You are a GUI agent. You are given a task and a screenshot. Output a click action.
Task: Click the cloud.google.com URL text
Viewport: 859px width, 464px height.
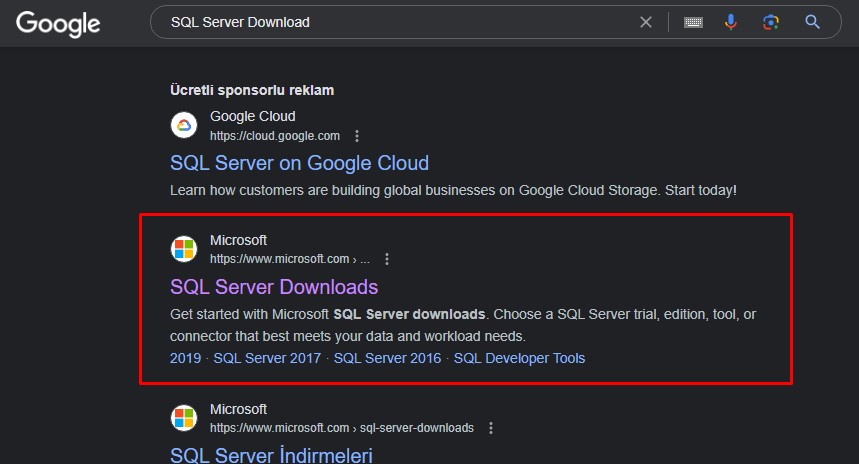pyautogui.click(x=274, y=136)
